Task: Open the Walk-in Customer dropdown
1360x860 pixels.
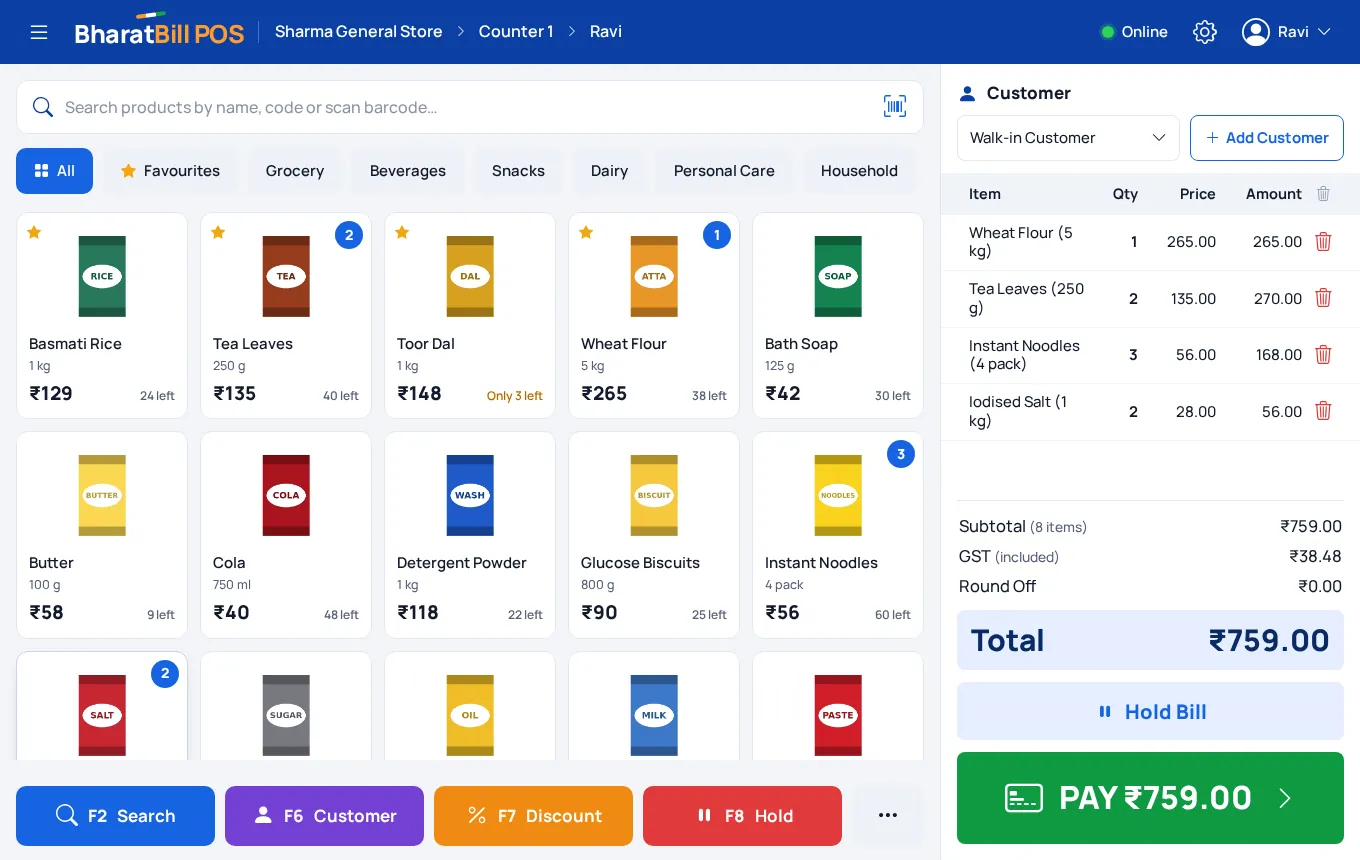Action: (1068, 138)
